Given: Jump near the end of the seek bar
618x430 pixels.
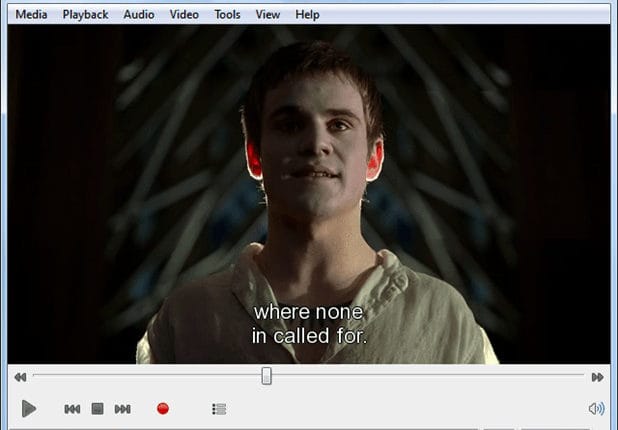Looking at the screenshot, I should pyautogui.click(x=570, y=376).
